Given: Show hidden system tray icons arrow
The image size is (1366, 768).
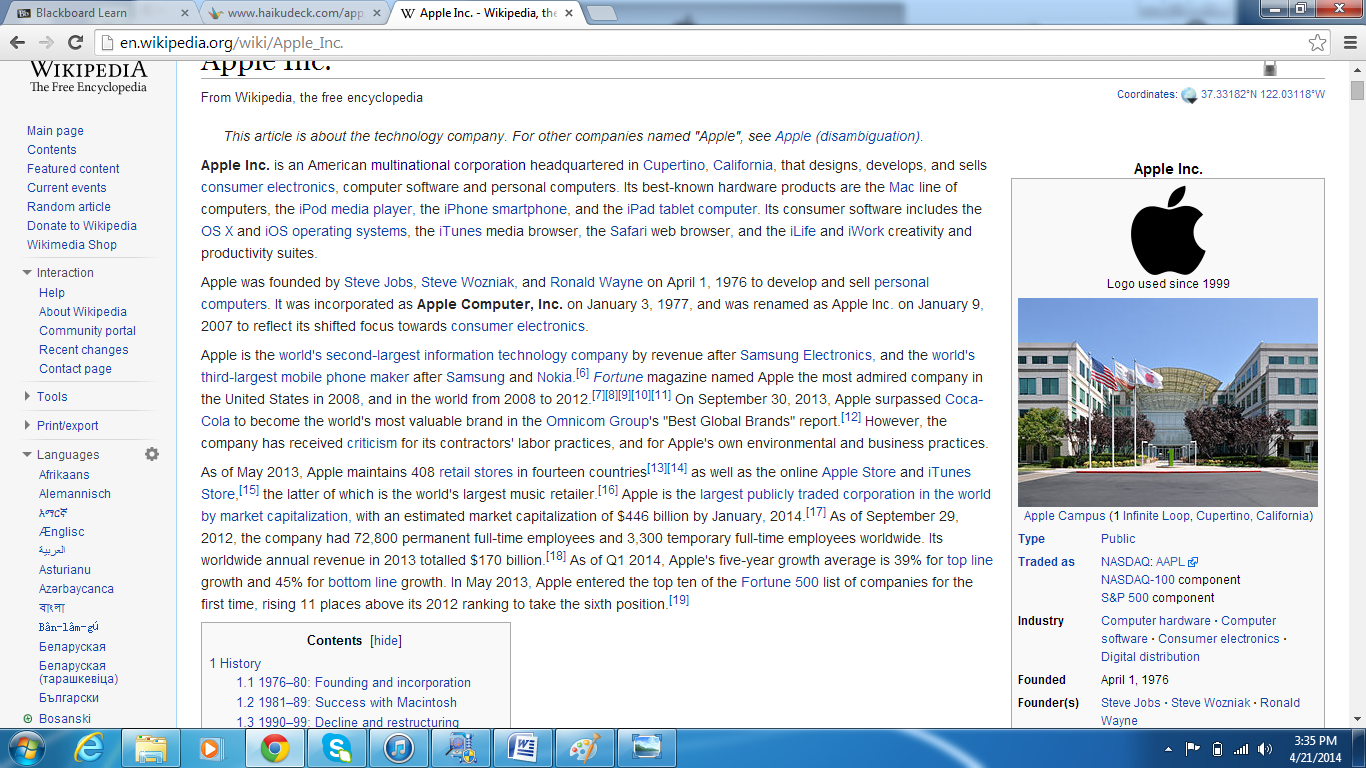Looking at the screenshot, I should point(1168,748).
